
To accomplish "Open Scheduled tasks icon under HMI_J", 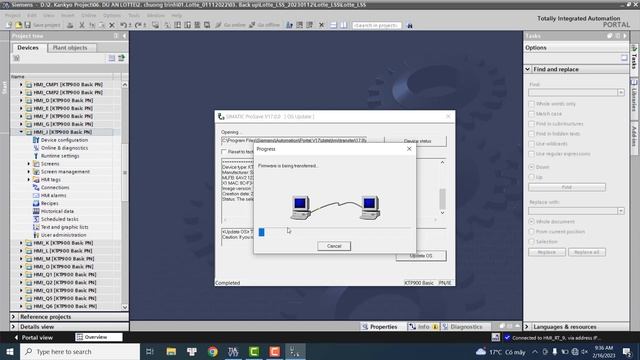I will point(36,219).
